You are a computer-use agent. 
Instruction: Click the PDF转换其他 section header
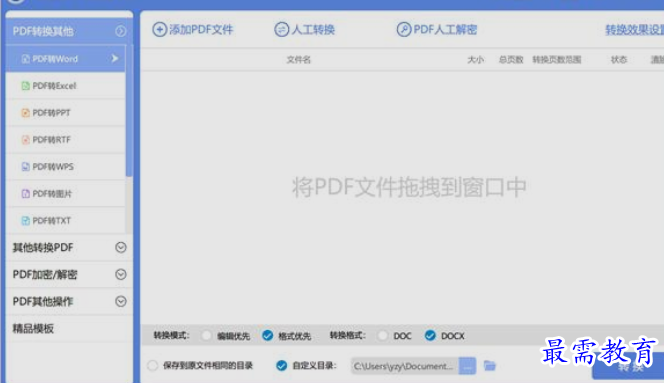(69, 31)
